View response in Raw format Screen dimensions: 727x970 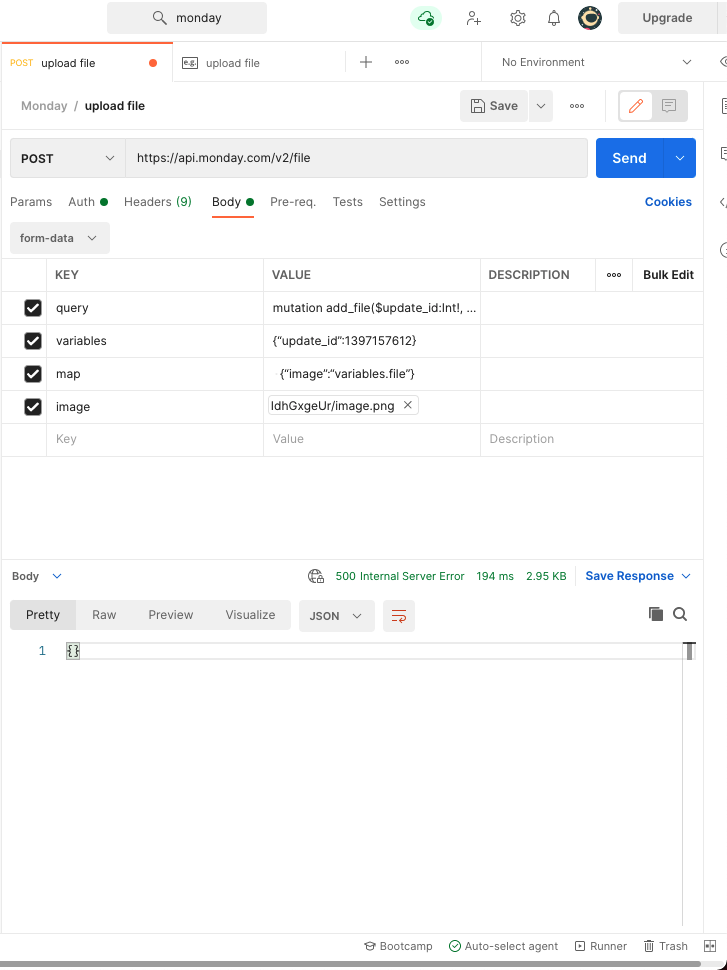(x=104, y=614)
